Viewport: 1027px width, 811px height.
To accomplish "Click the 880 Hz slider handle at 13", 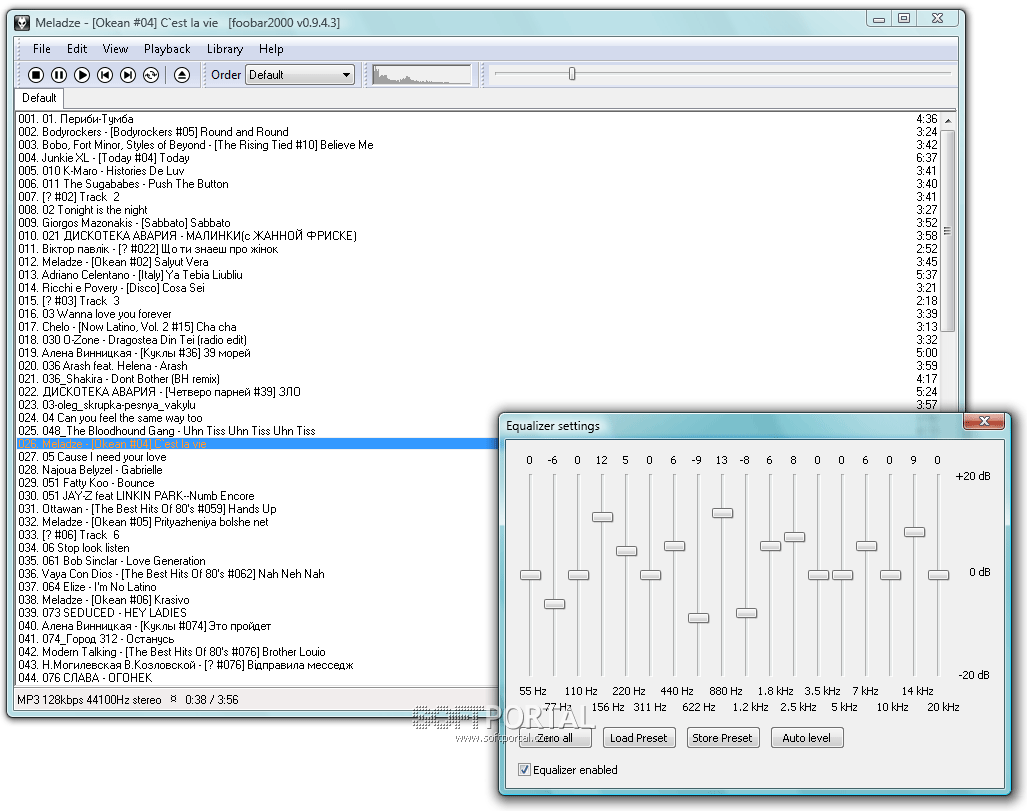I will coord(722,513).
